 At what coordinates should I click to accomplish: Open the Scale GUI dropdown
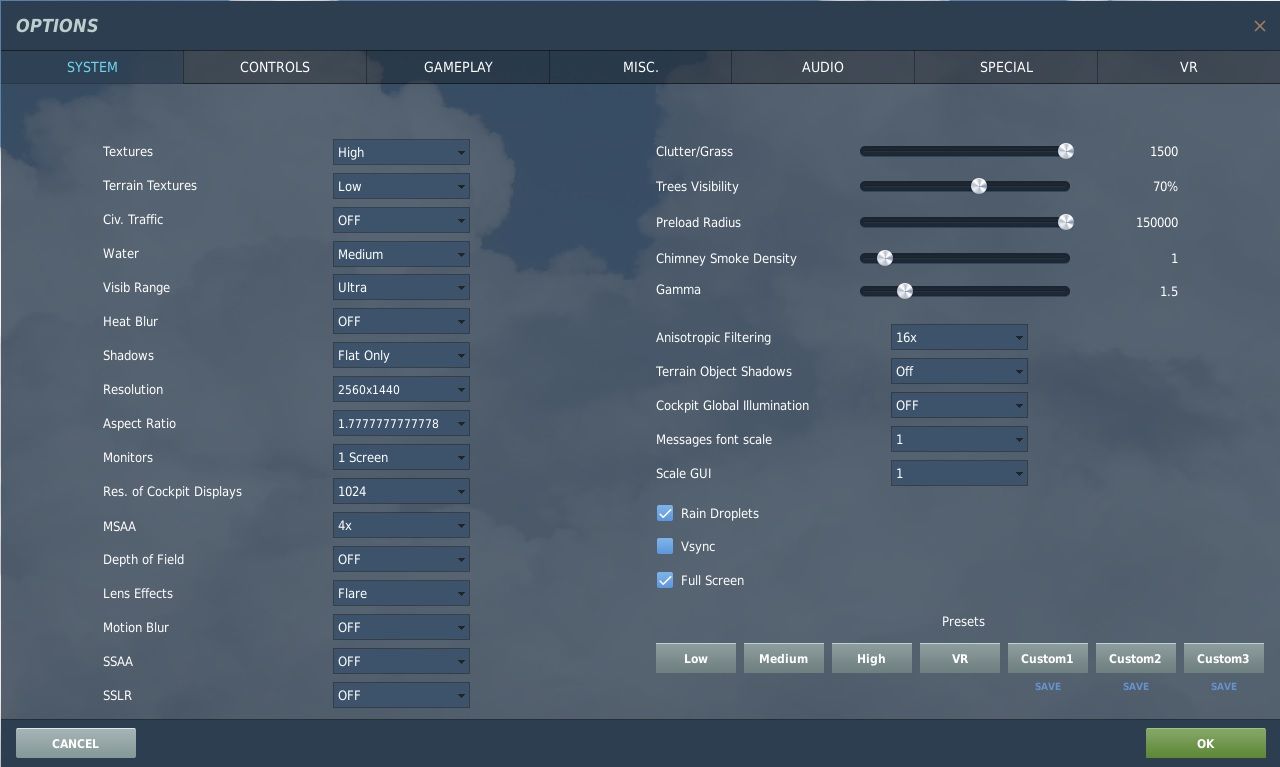[x=958, y=473]
